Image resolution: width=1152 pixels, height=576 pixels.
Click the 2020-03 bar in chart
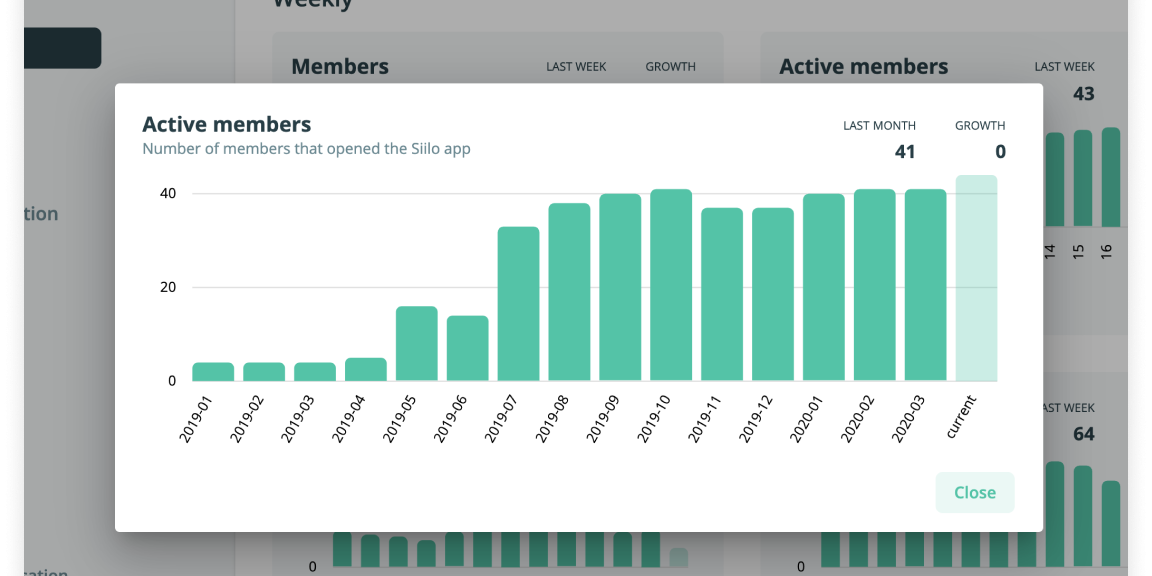(926, 285)
